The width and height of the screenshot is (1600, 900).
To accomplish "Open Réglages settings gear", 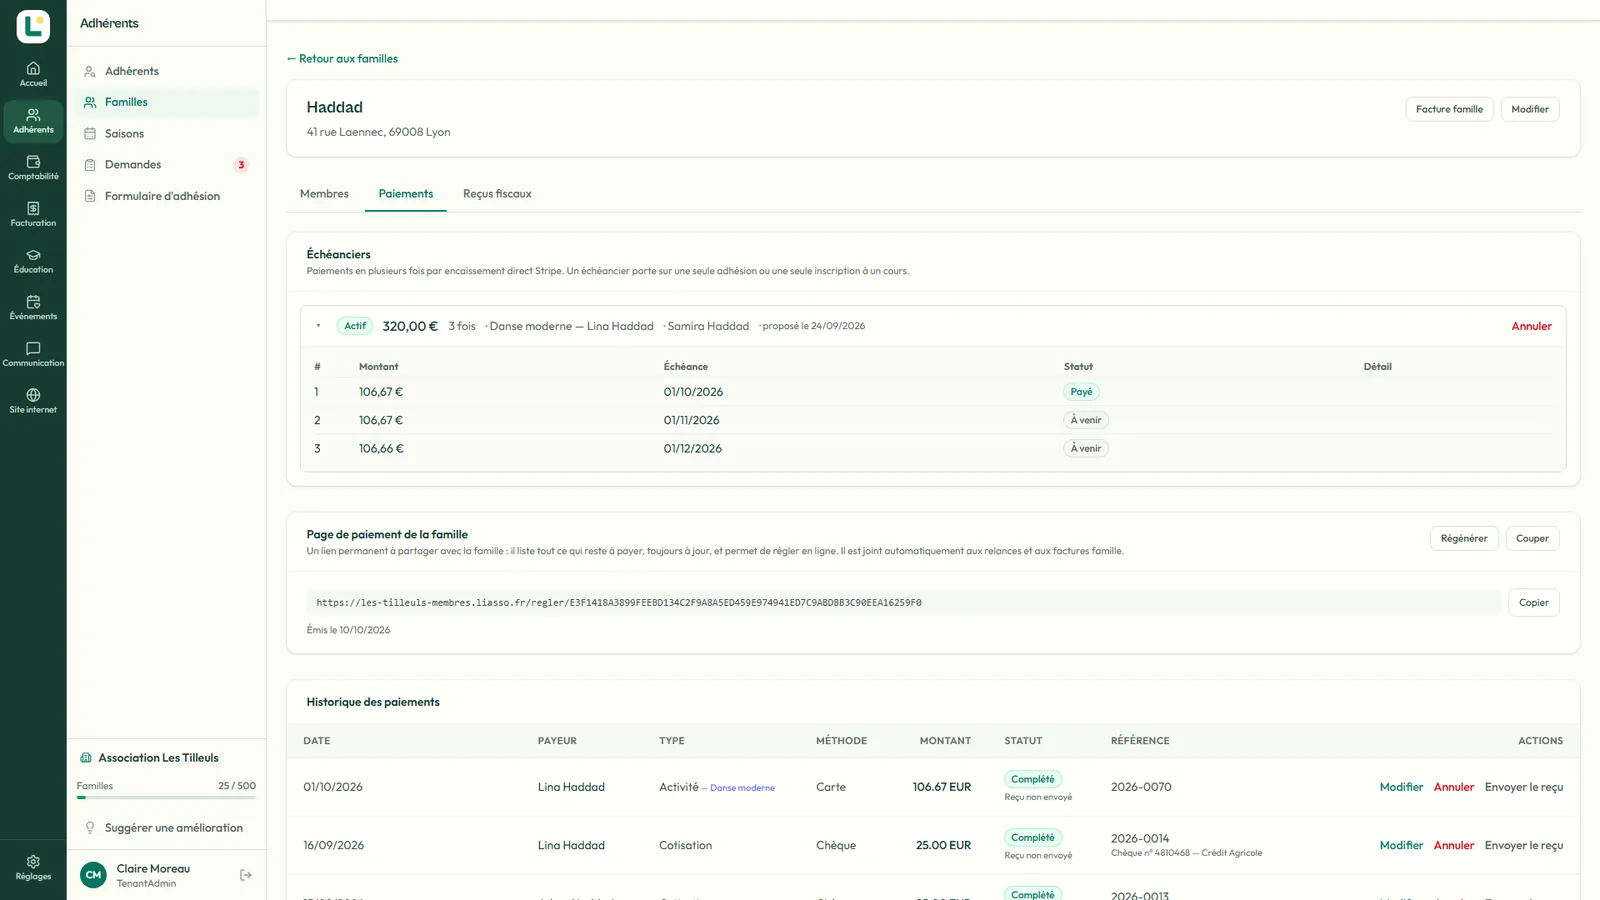I will 33,867.
